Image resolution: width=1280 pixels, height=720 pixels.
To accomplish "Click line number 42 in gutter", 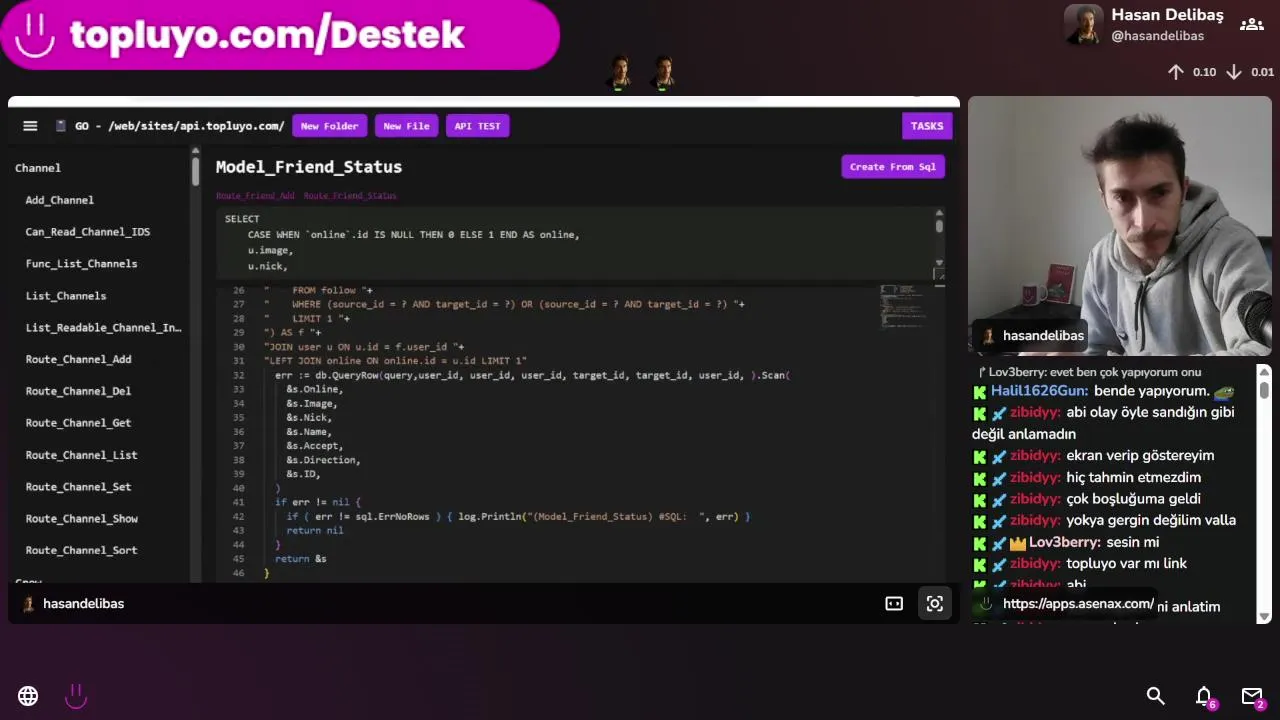I will [238, 517].
